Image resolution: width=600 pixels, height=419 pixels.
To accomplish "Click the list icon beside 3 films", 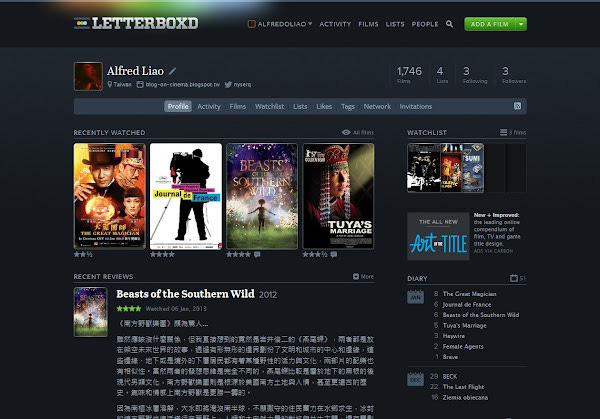I will pyautogui.click(x=503, y=132).
